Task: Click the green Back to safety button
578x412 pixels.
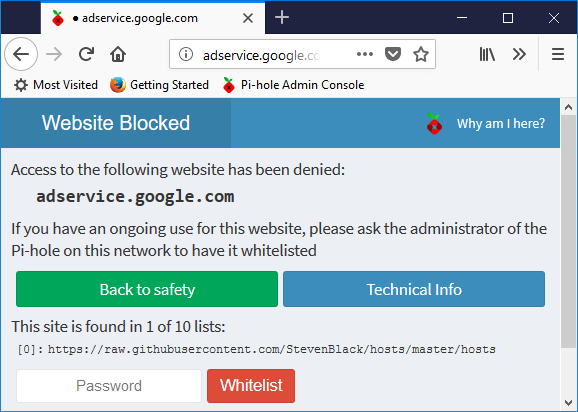Action: tap(147, 289)
